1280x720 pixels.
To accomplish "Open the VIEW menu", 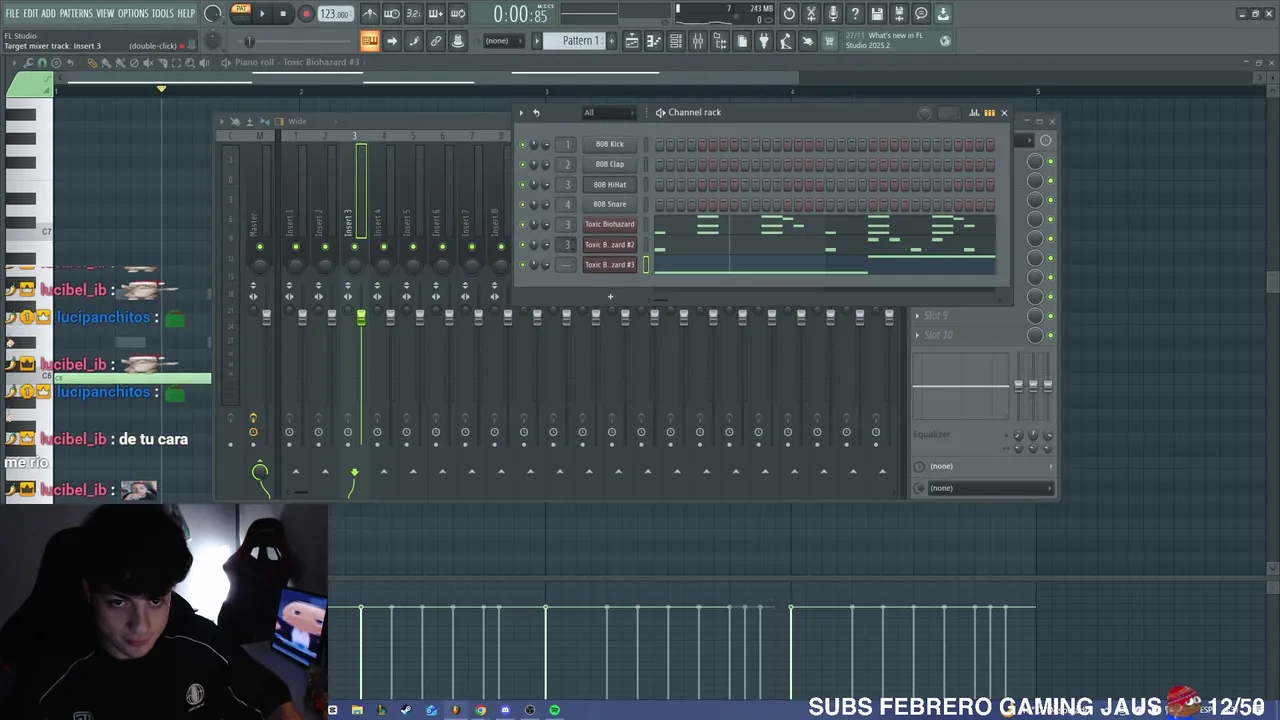I will tap(105, 13).
